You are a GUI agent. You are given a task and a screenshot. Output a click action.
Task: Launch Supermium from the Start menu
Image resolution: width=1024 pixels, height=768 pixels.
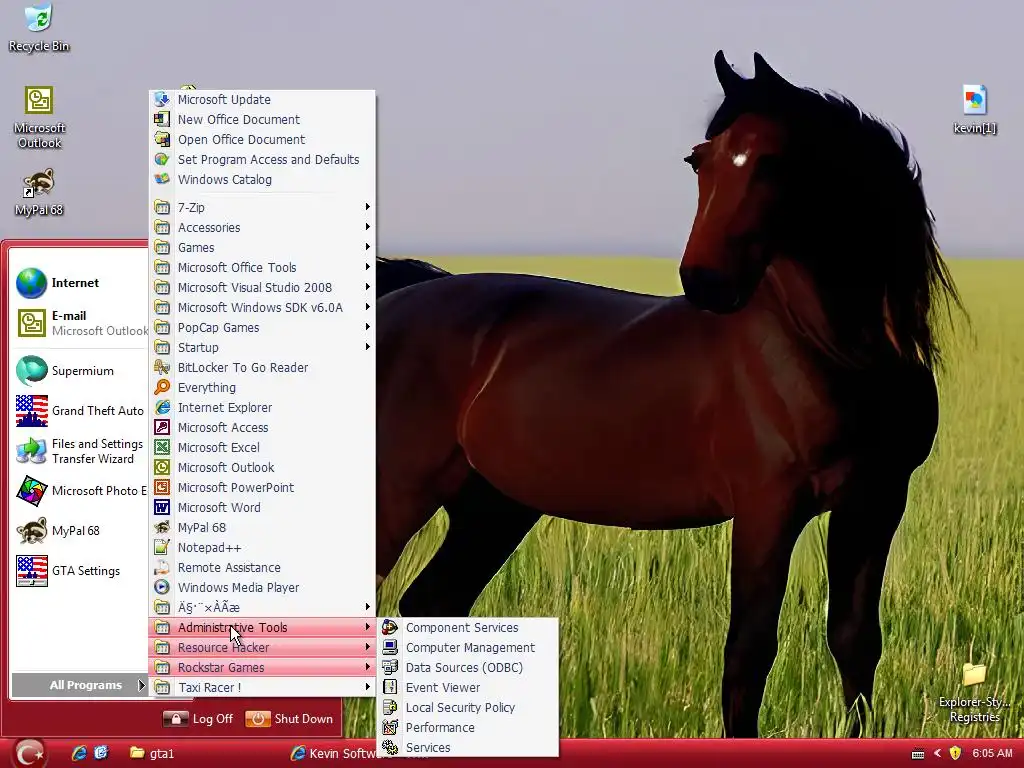(x=78, y=371)
